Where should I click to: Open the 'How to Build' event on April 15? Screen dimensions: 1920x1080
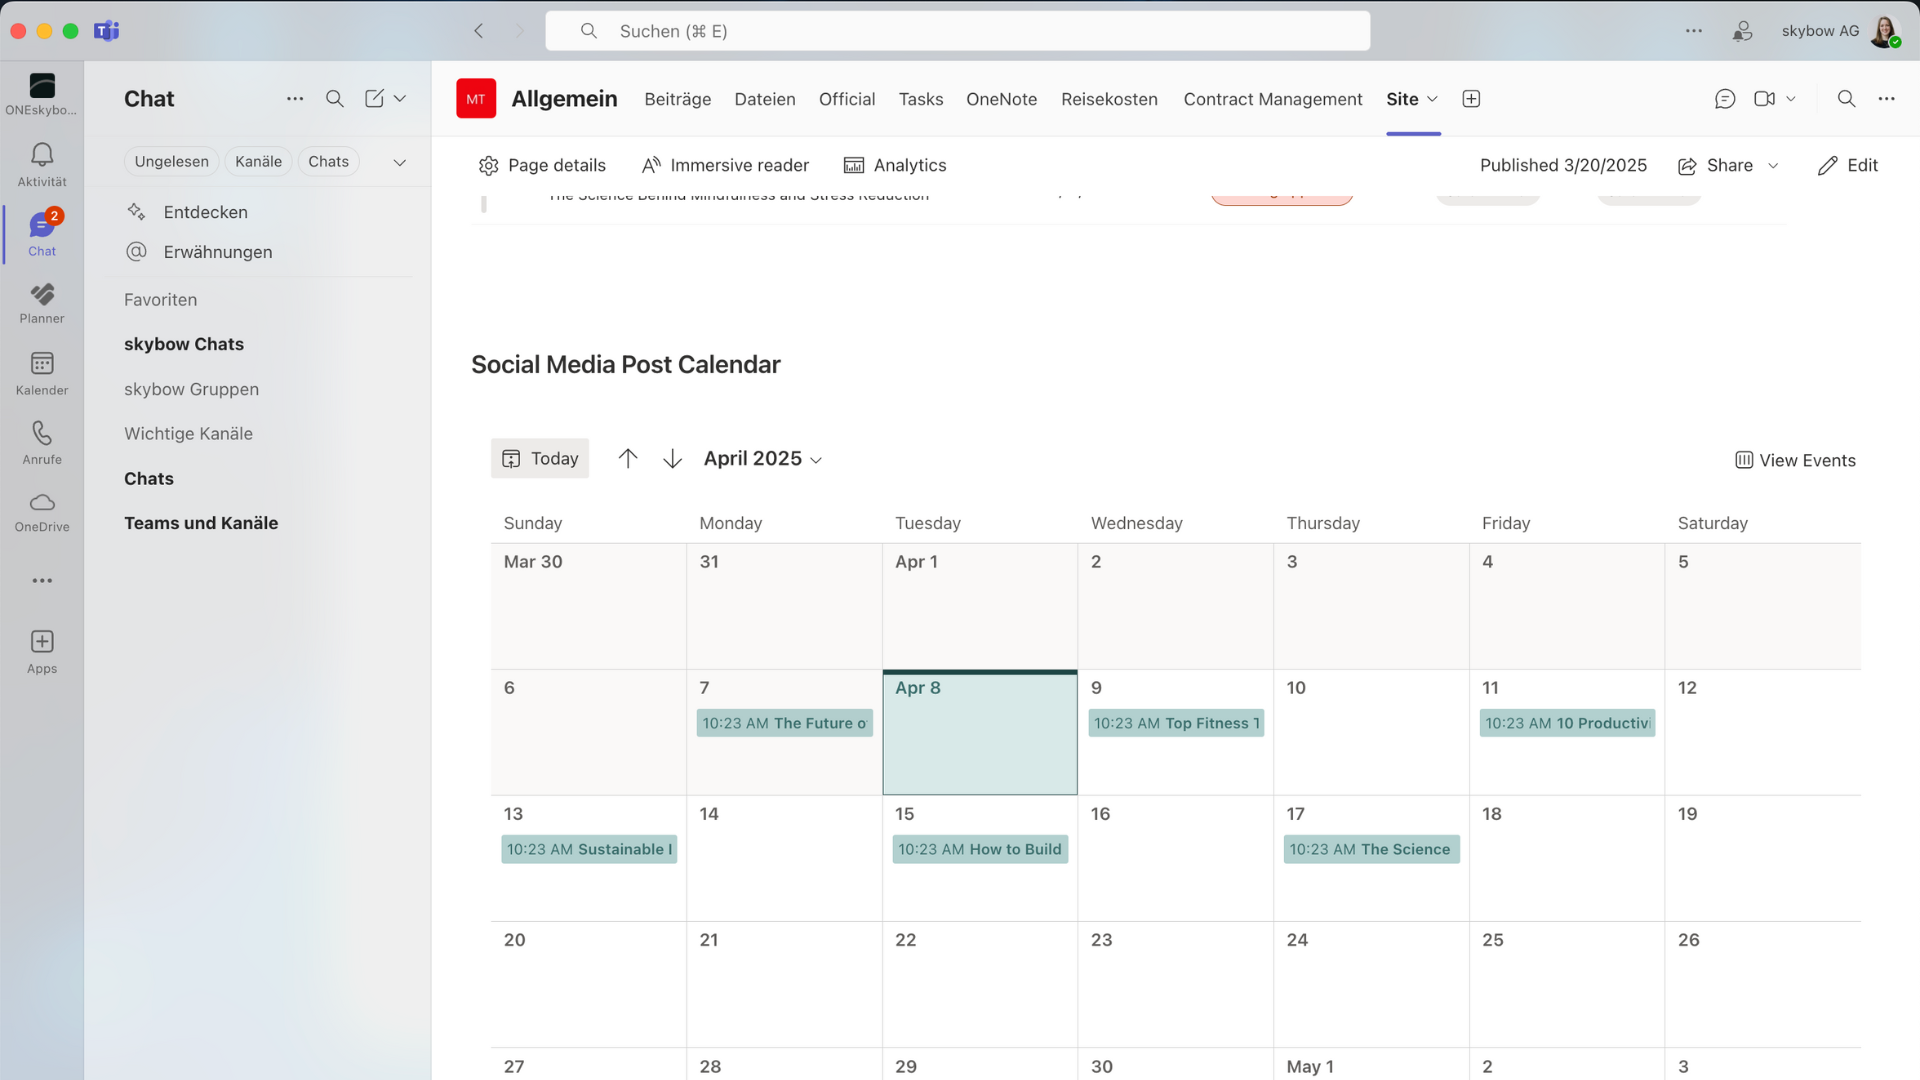click(x=980, y=849)
